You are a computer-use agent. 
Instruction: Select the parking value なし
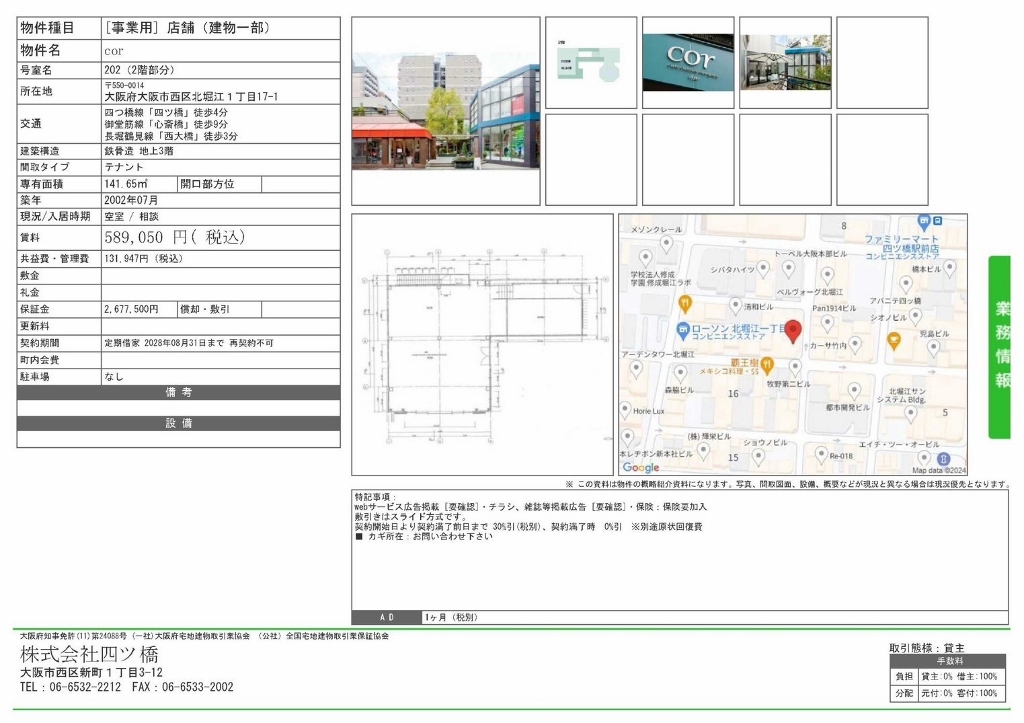114,377
